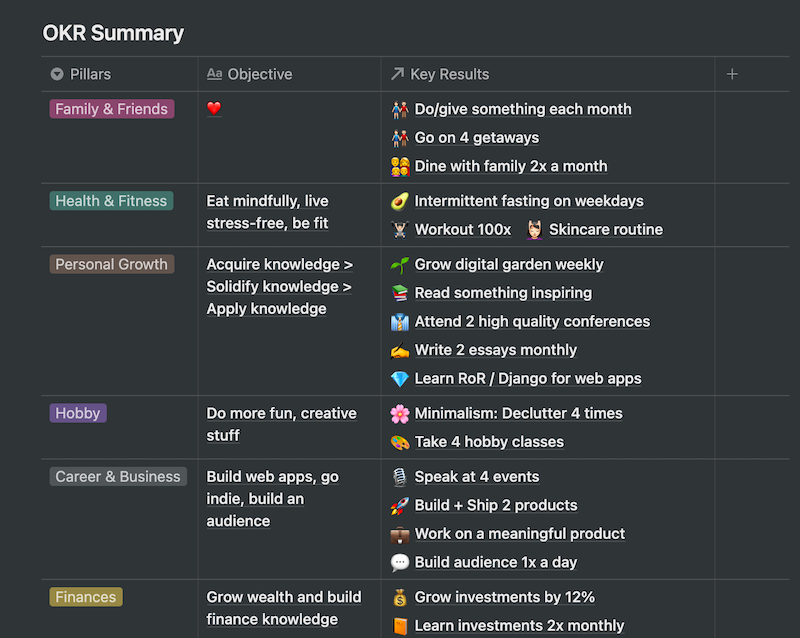The image size is (800, 638).
Task: Click the money bag investments icon
Action: (x=399, y=597)
